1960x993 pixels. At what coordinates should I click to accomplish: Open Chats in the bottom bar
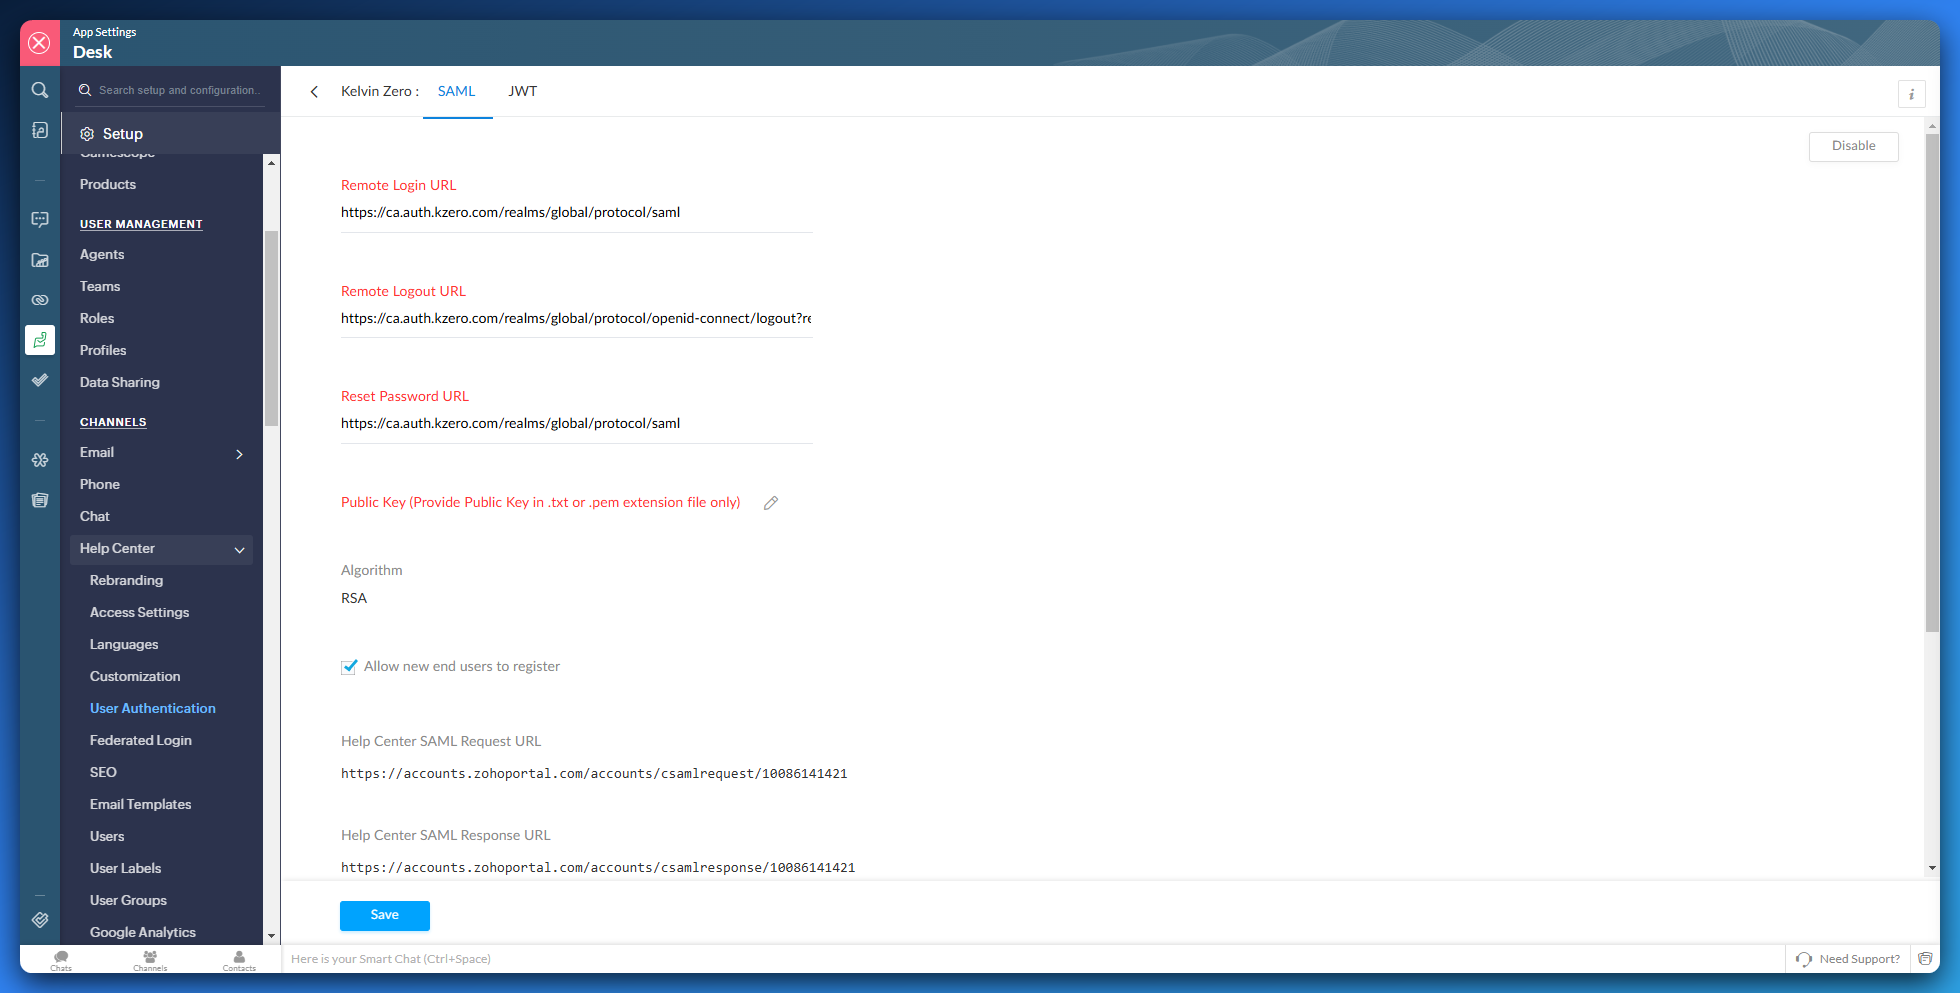61,960
